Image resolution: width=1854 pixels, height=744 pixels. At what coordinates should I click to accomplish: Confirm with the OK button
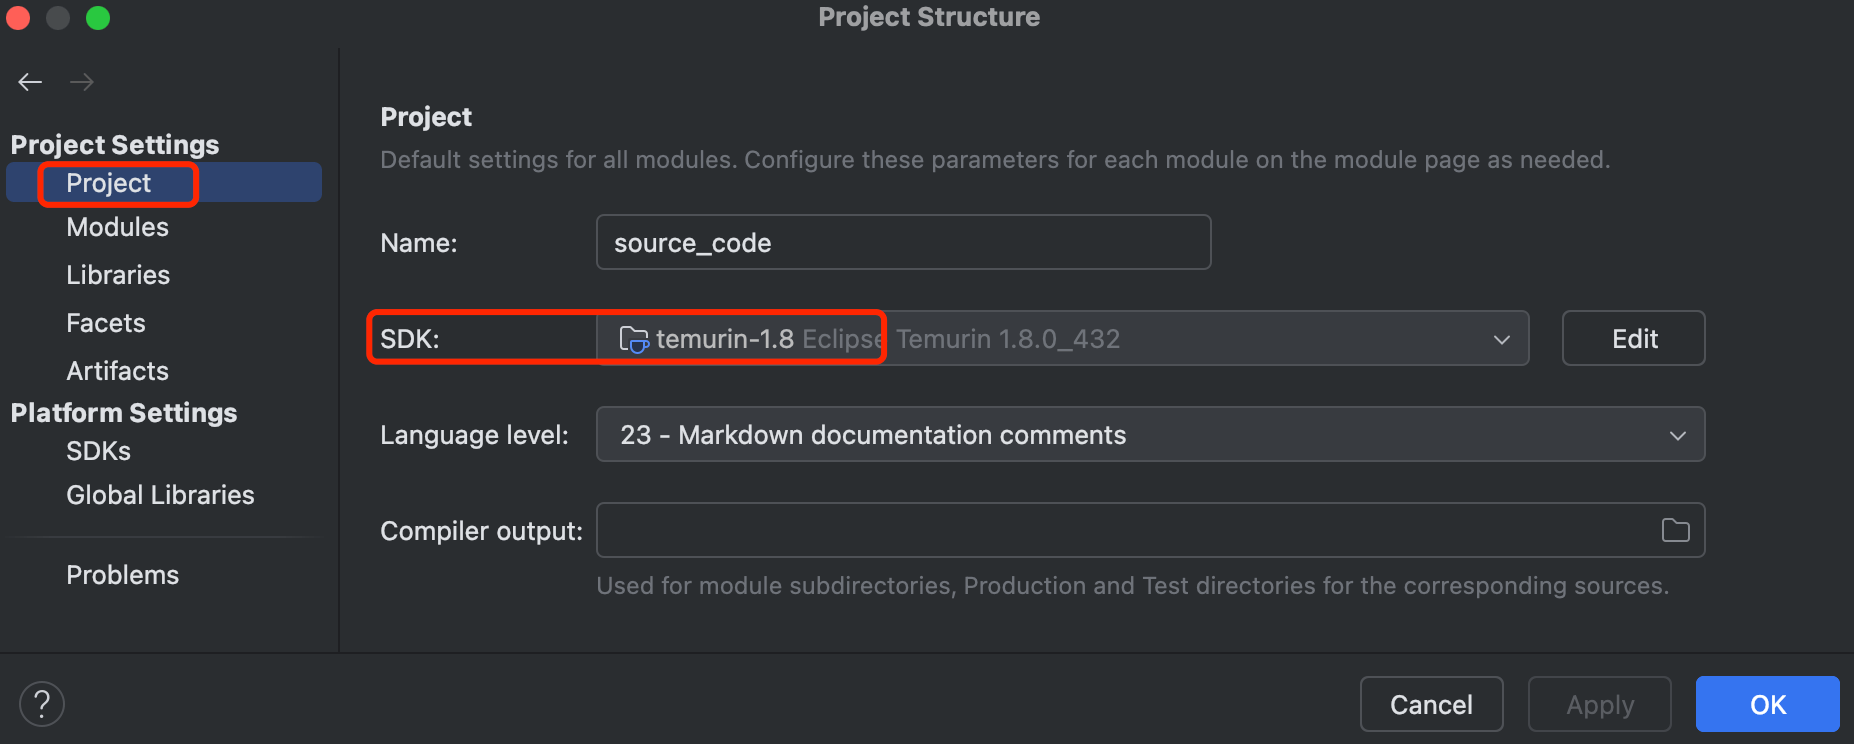(x=1767, y=705)
